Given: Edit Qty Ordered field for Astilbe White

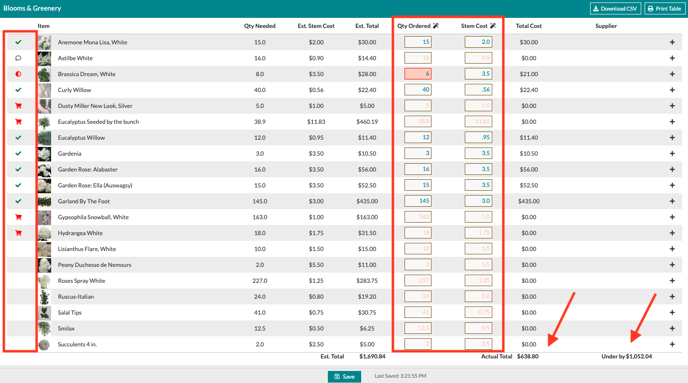Looking at the screenshot, I should [418, 58].
